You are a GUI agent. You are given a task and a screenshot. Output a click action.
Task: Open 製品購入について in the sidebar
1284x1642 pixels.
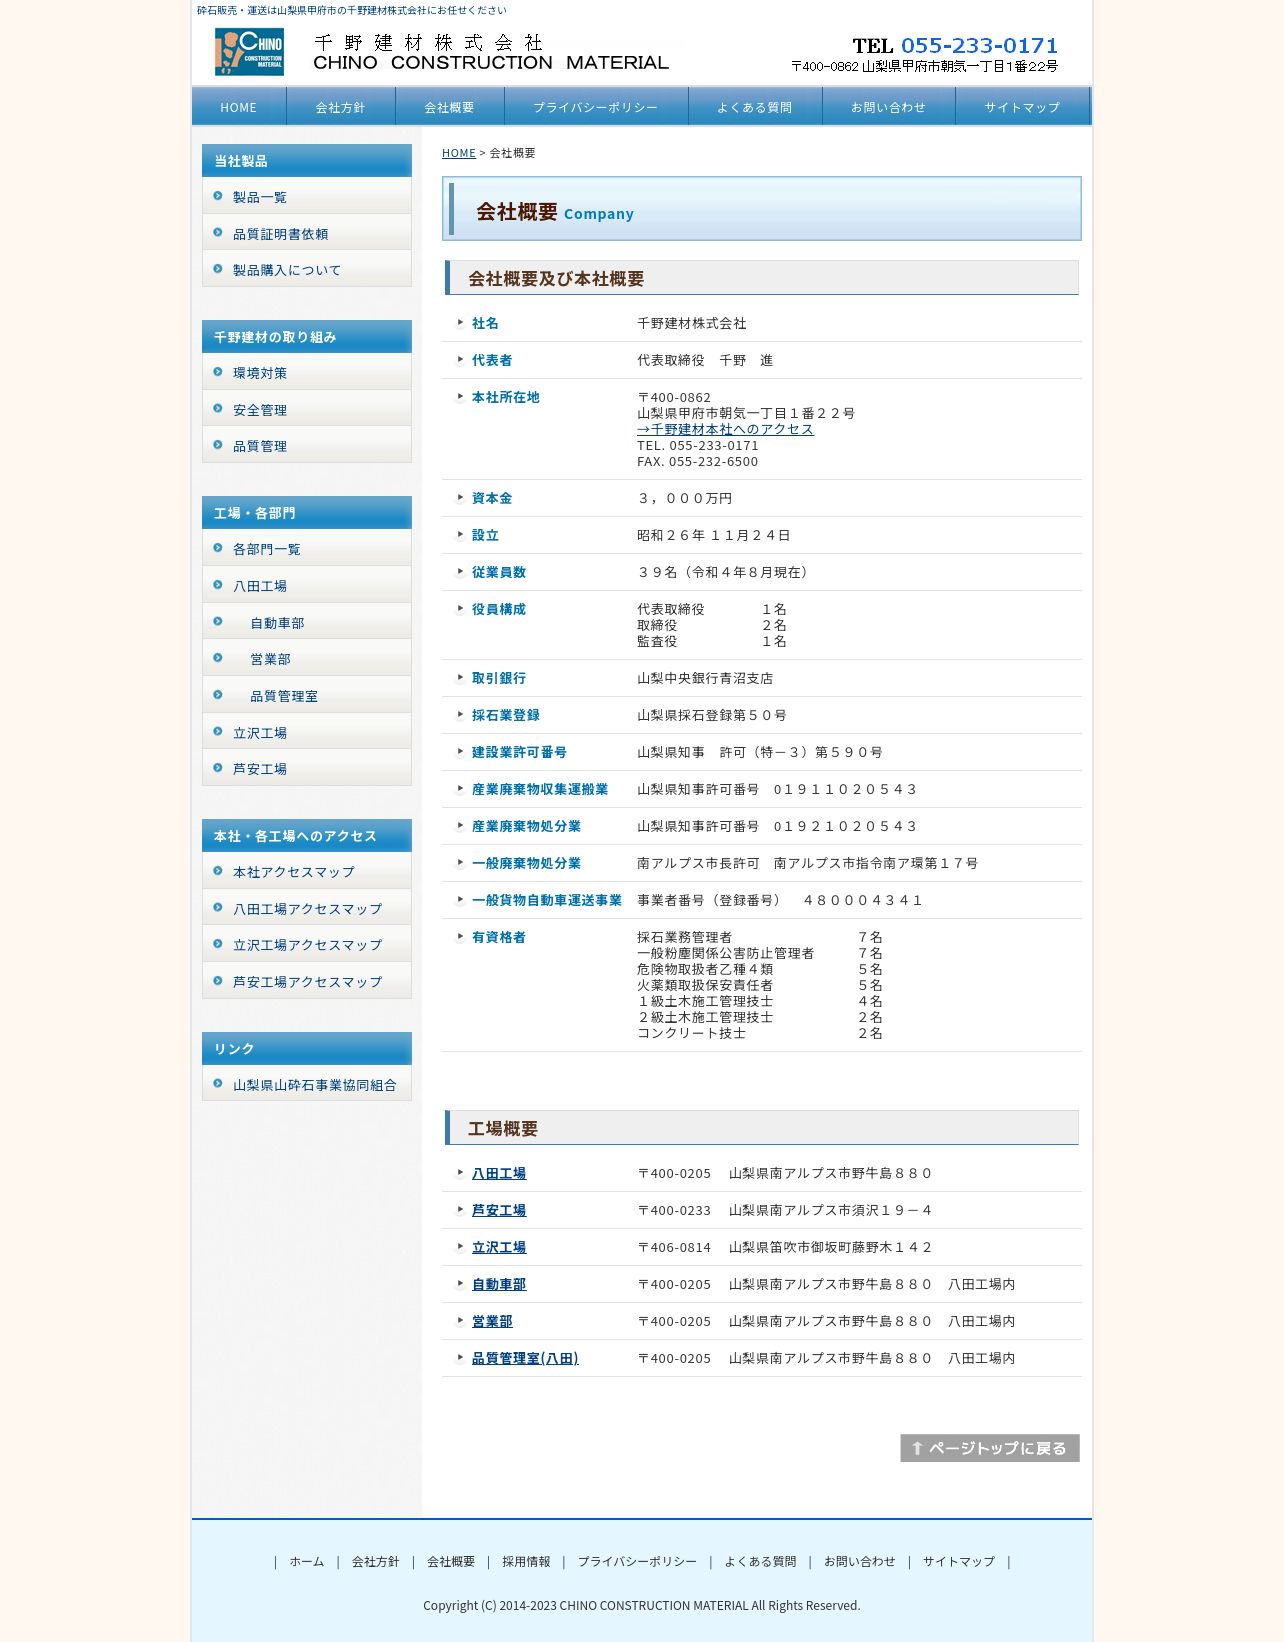pos(307,270)
